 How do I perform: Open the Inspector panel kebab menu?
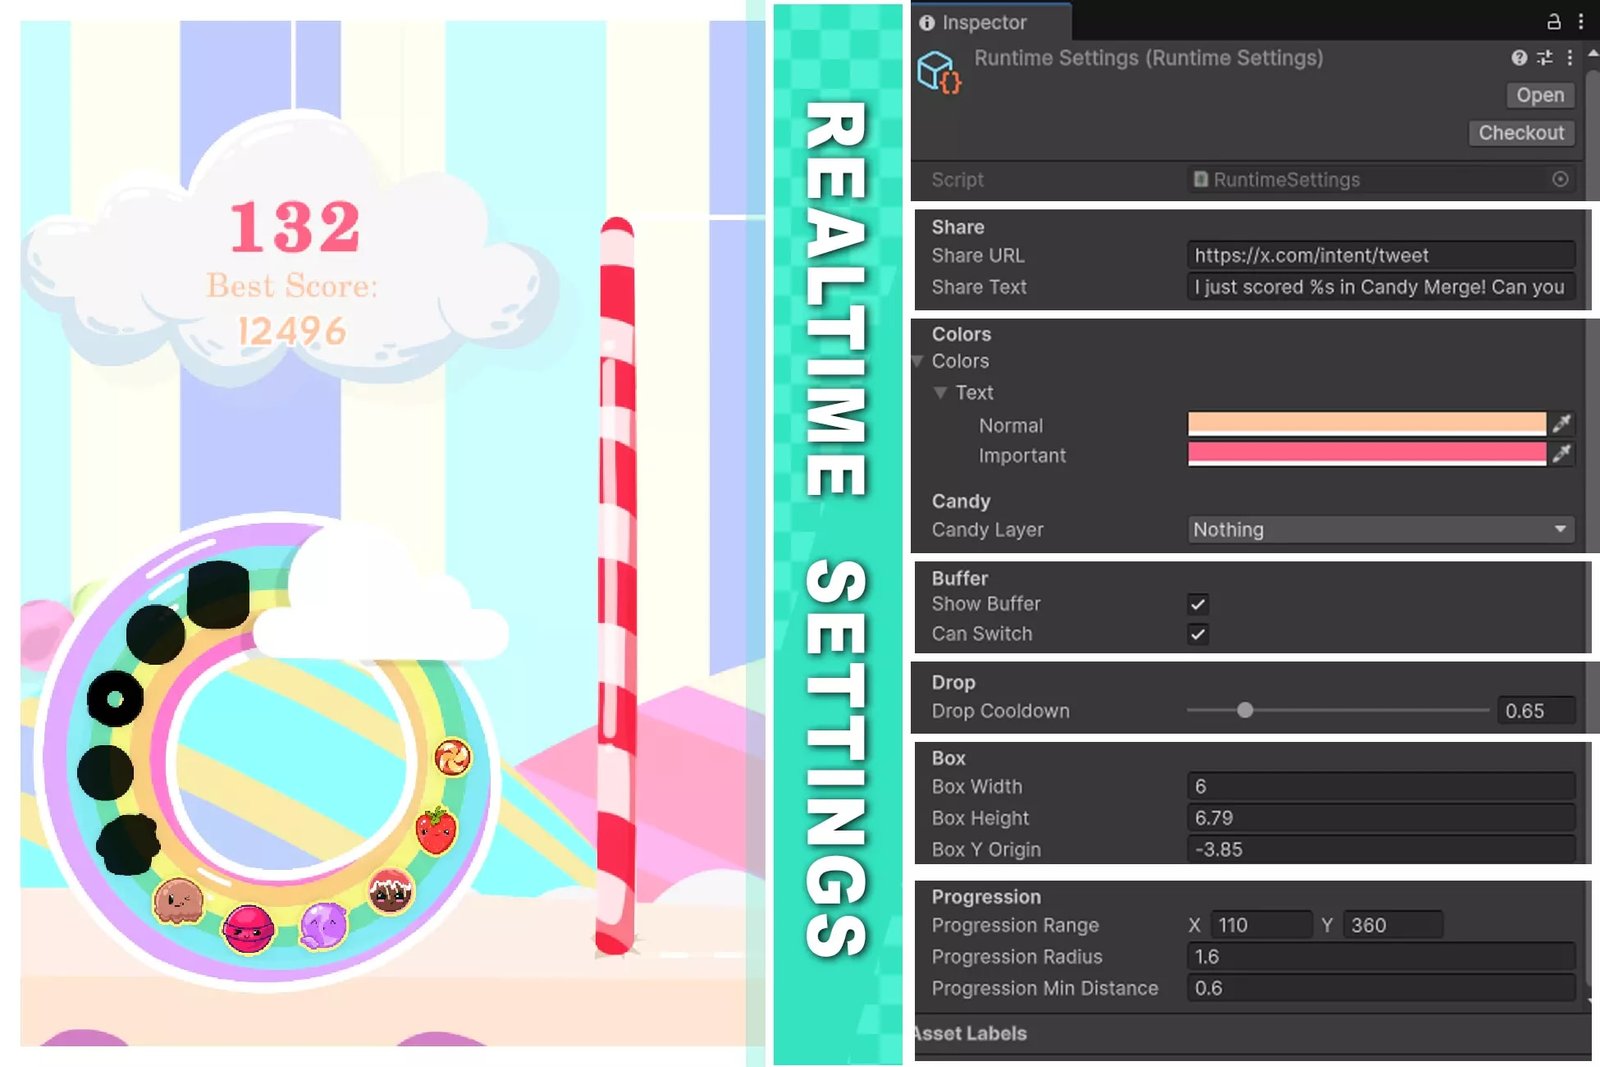[x=1581, y=21]
